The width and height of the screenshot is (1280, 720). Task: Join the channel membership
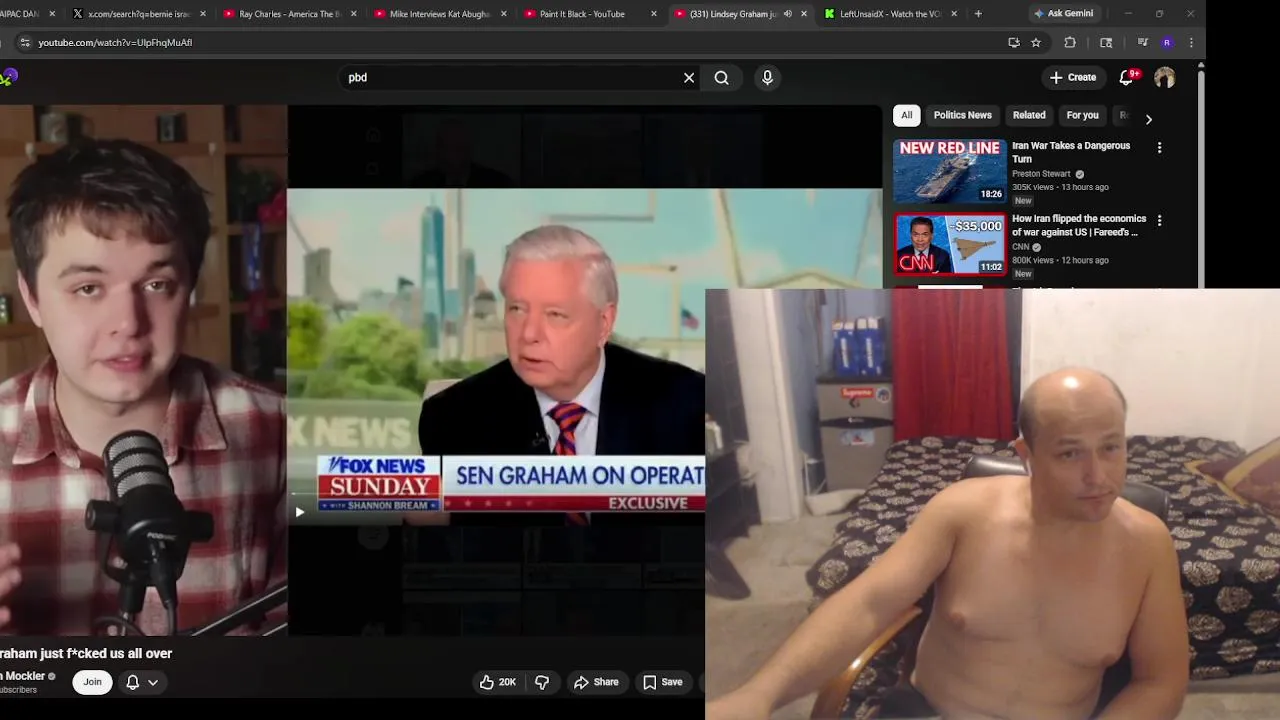92,682
